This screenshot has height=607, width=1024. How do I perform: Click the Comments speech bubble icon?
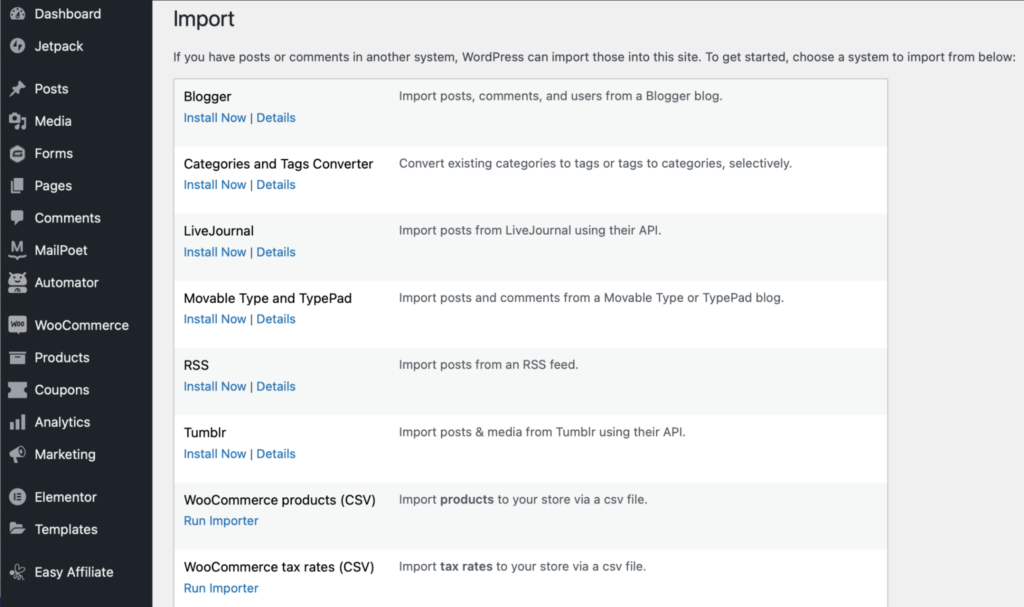[18, 218]
